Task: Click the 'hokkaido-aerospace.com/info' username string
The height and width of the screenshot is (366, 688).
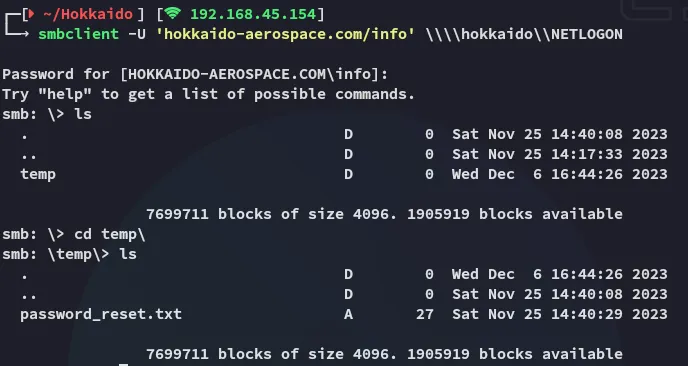Action: click(x=286, y=34)
